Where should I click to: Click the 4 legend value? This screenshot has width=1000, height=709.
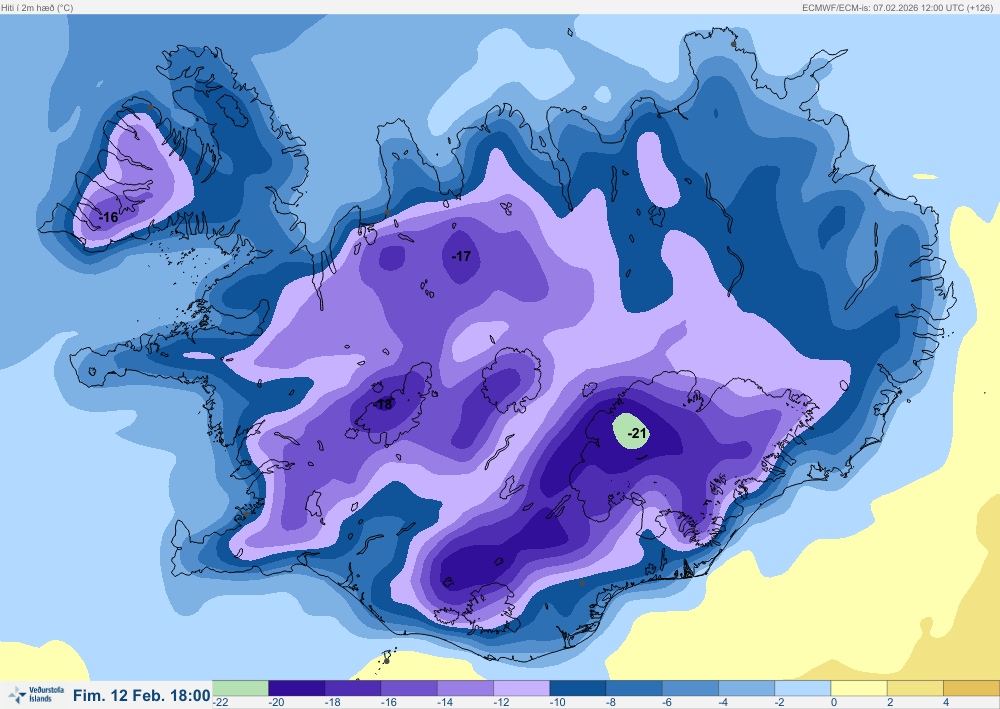946,703
